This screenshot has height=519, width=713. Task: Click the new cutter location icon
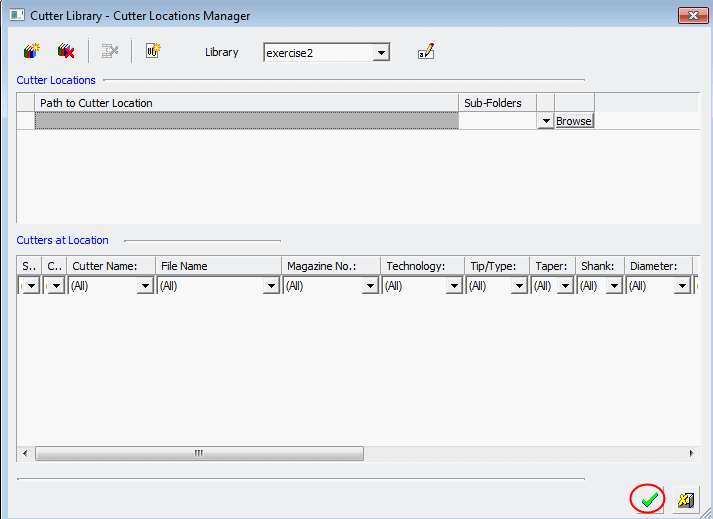(153, 51)
